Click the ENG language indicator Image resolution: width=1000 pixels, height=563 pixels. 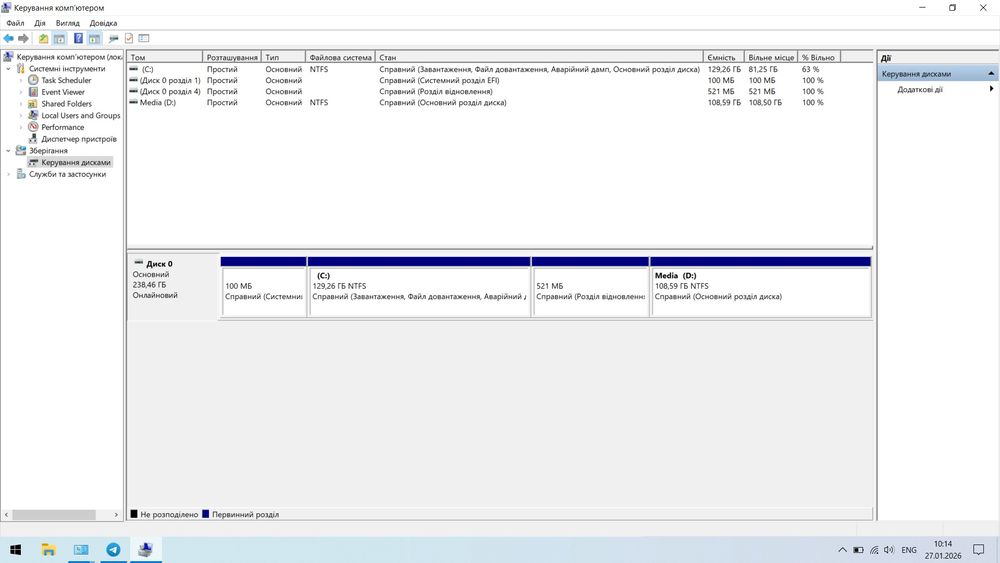click(x=909, y=550)
